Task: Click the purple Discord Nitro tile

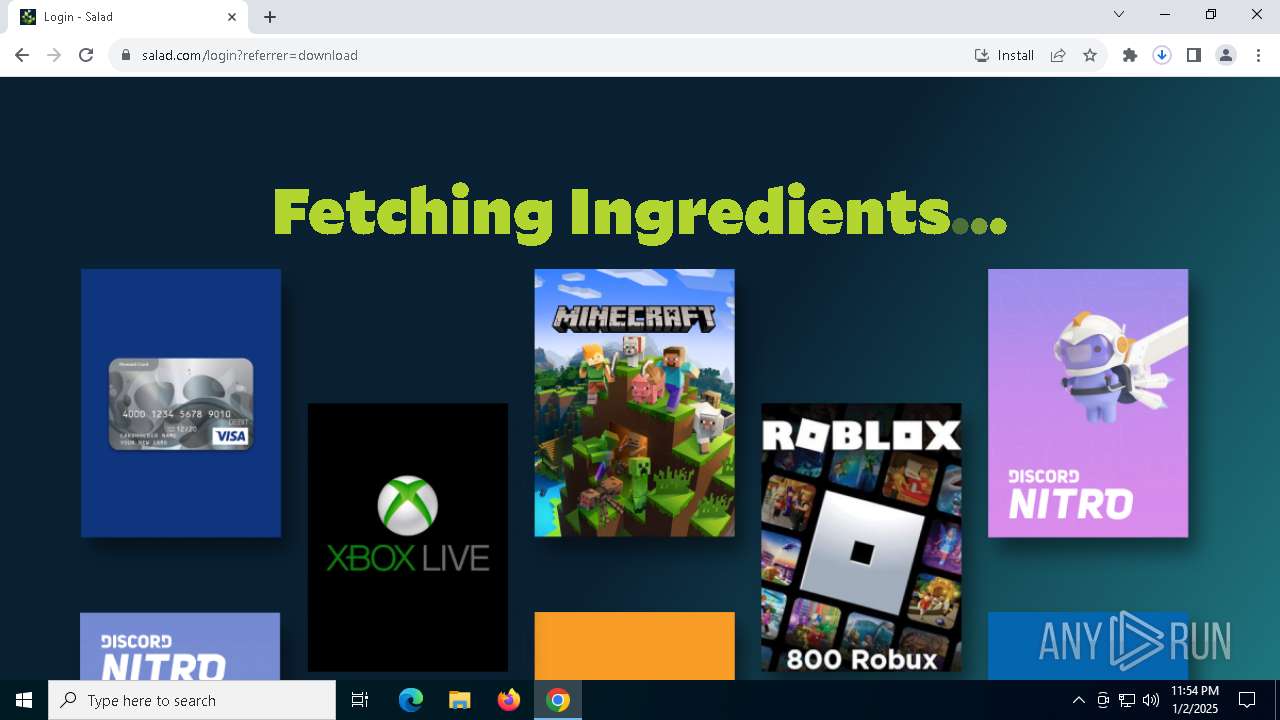Action: [x=1088, y=403]
